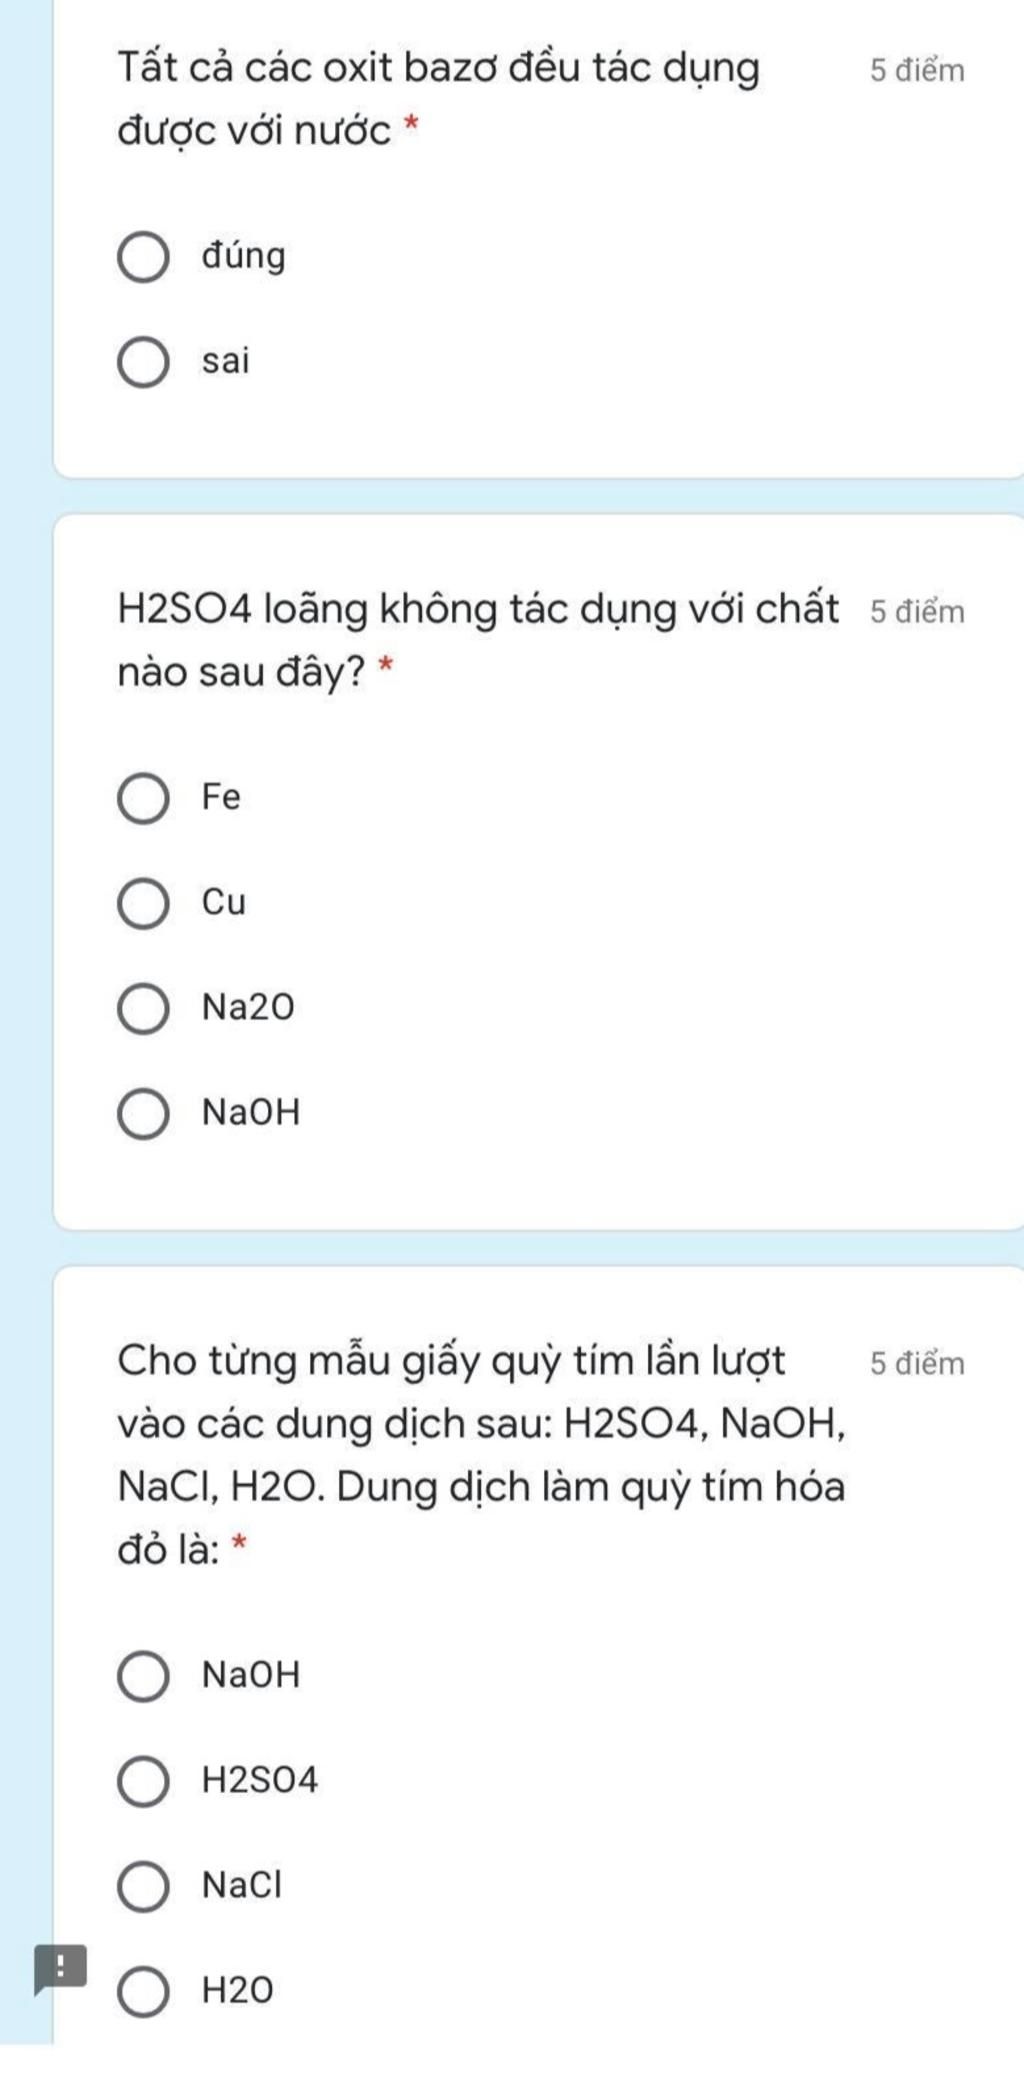Click '5 điểm' label of quỳ tím question
The height and width of the screenshot is (2078, 1024).
click(x=917, y=1364)
